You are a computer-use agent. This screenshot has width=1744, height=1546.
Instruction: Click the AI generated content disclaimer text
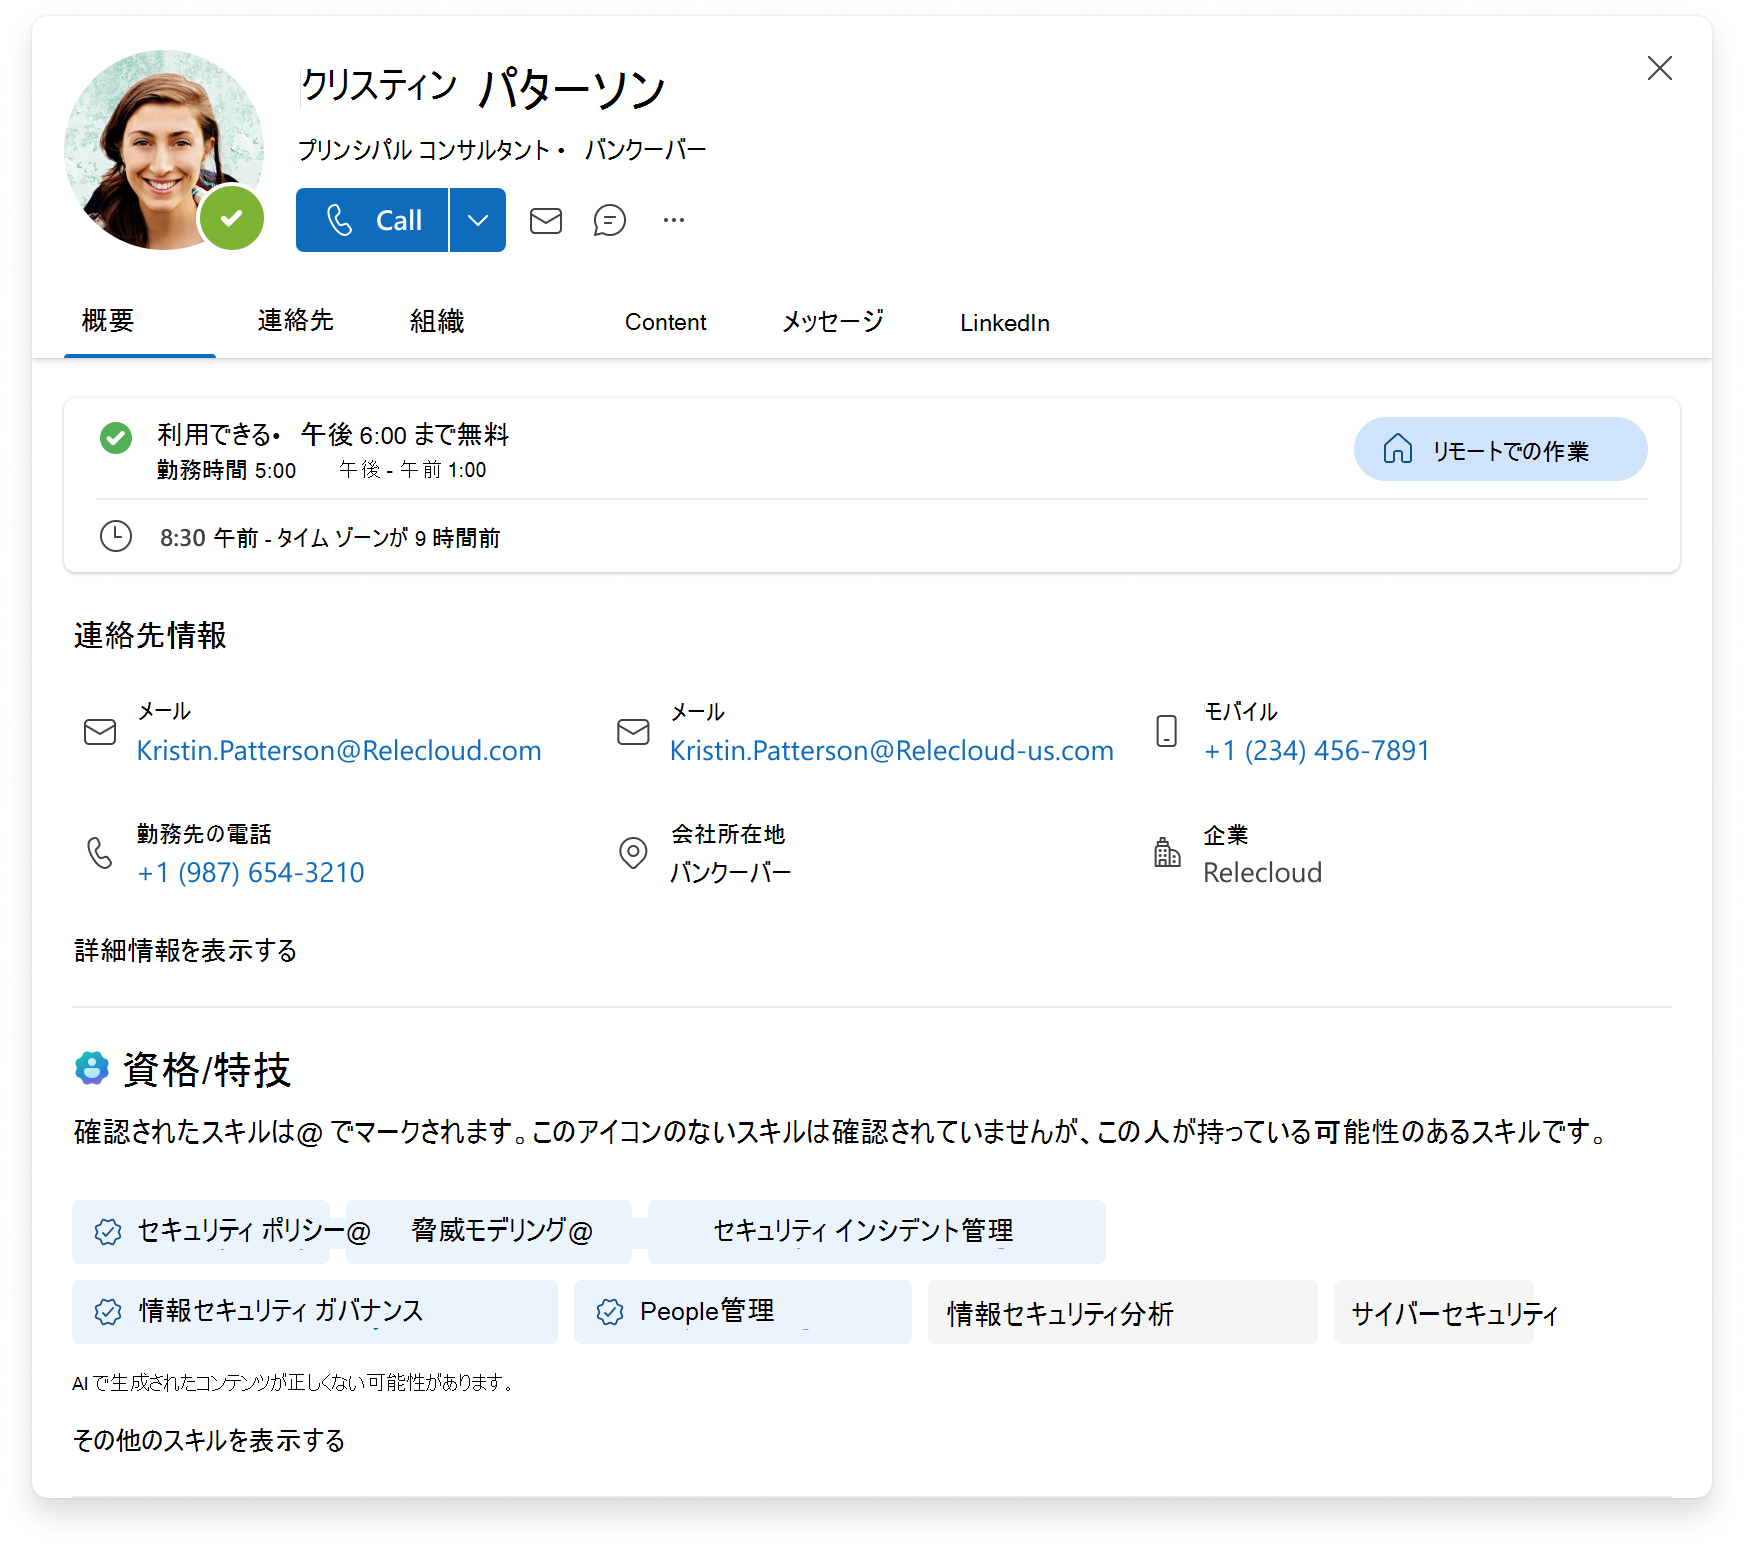294,1382
